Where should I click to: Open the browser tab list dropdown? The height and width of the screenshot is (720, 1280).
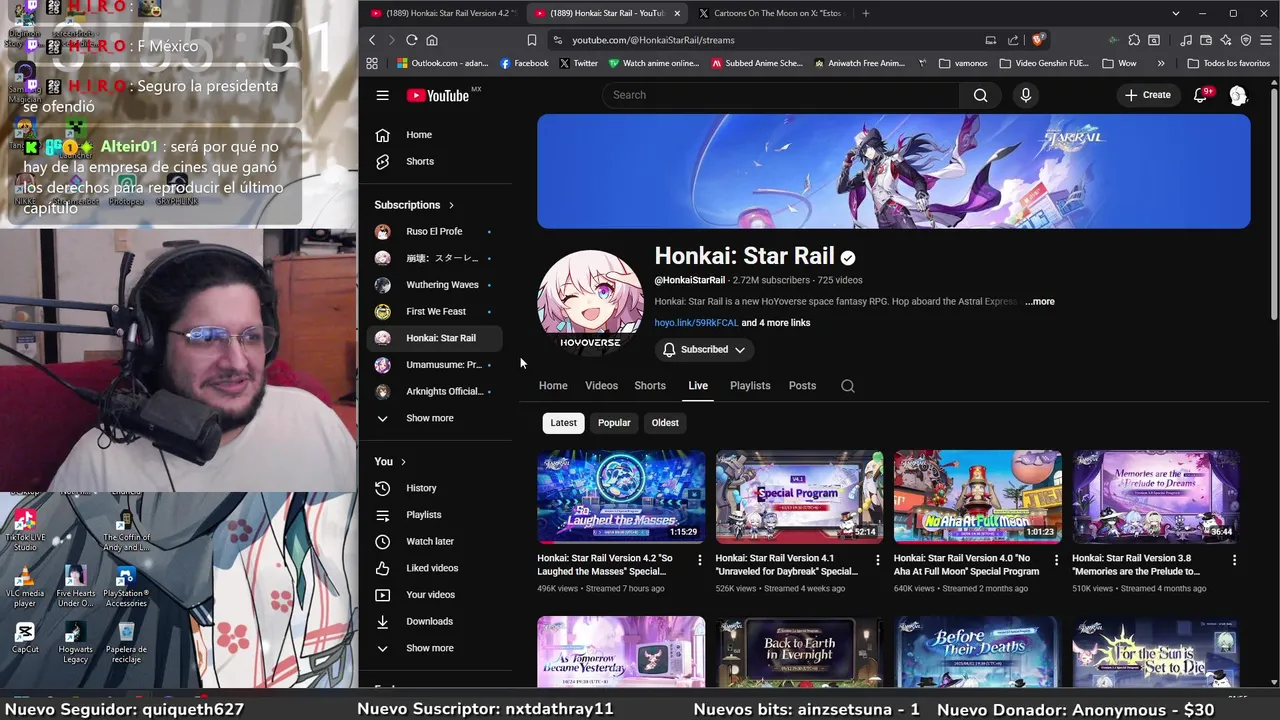coord(1176,13)
